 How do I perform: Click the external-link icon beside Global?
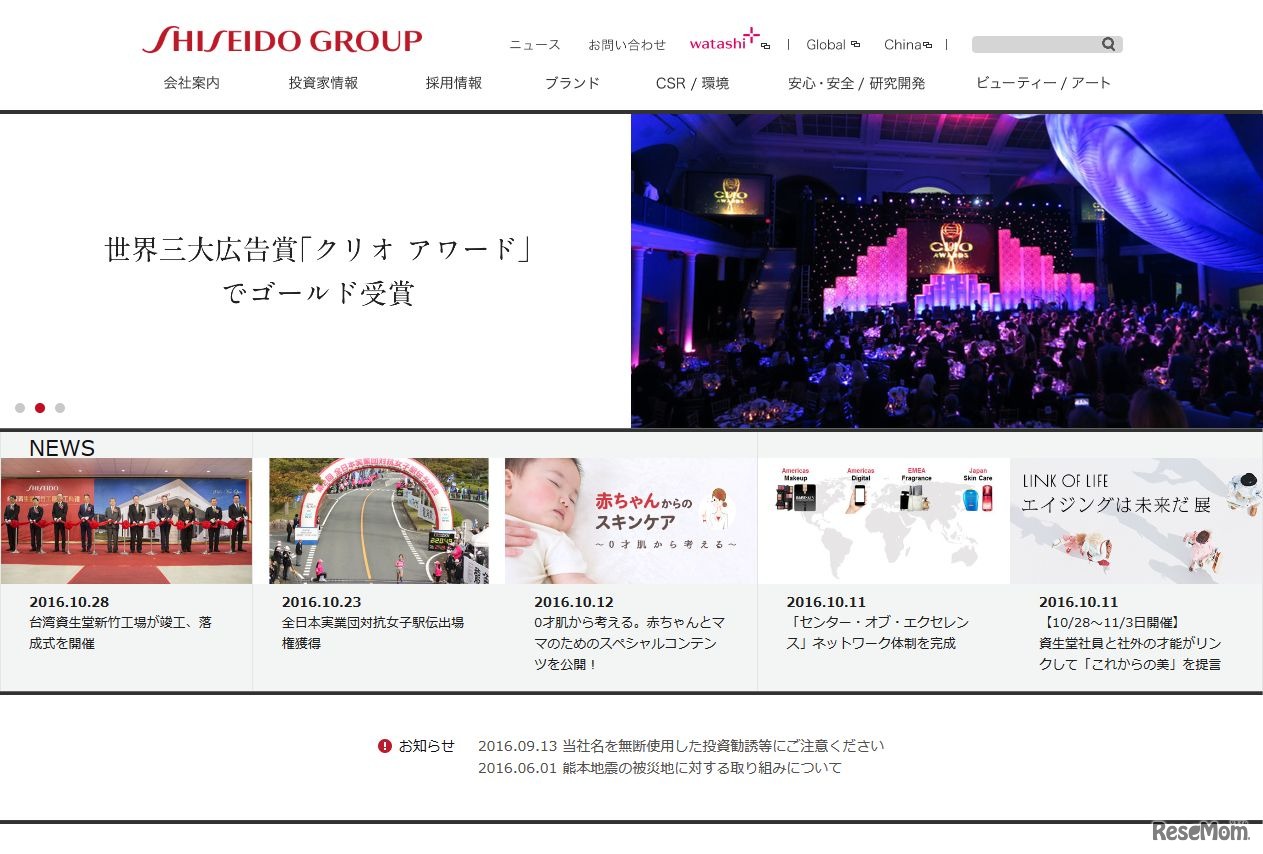tap(855, 43)
